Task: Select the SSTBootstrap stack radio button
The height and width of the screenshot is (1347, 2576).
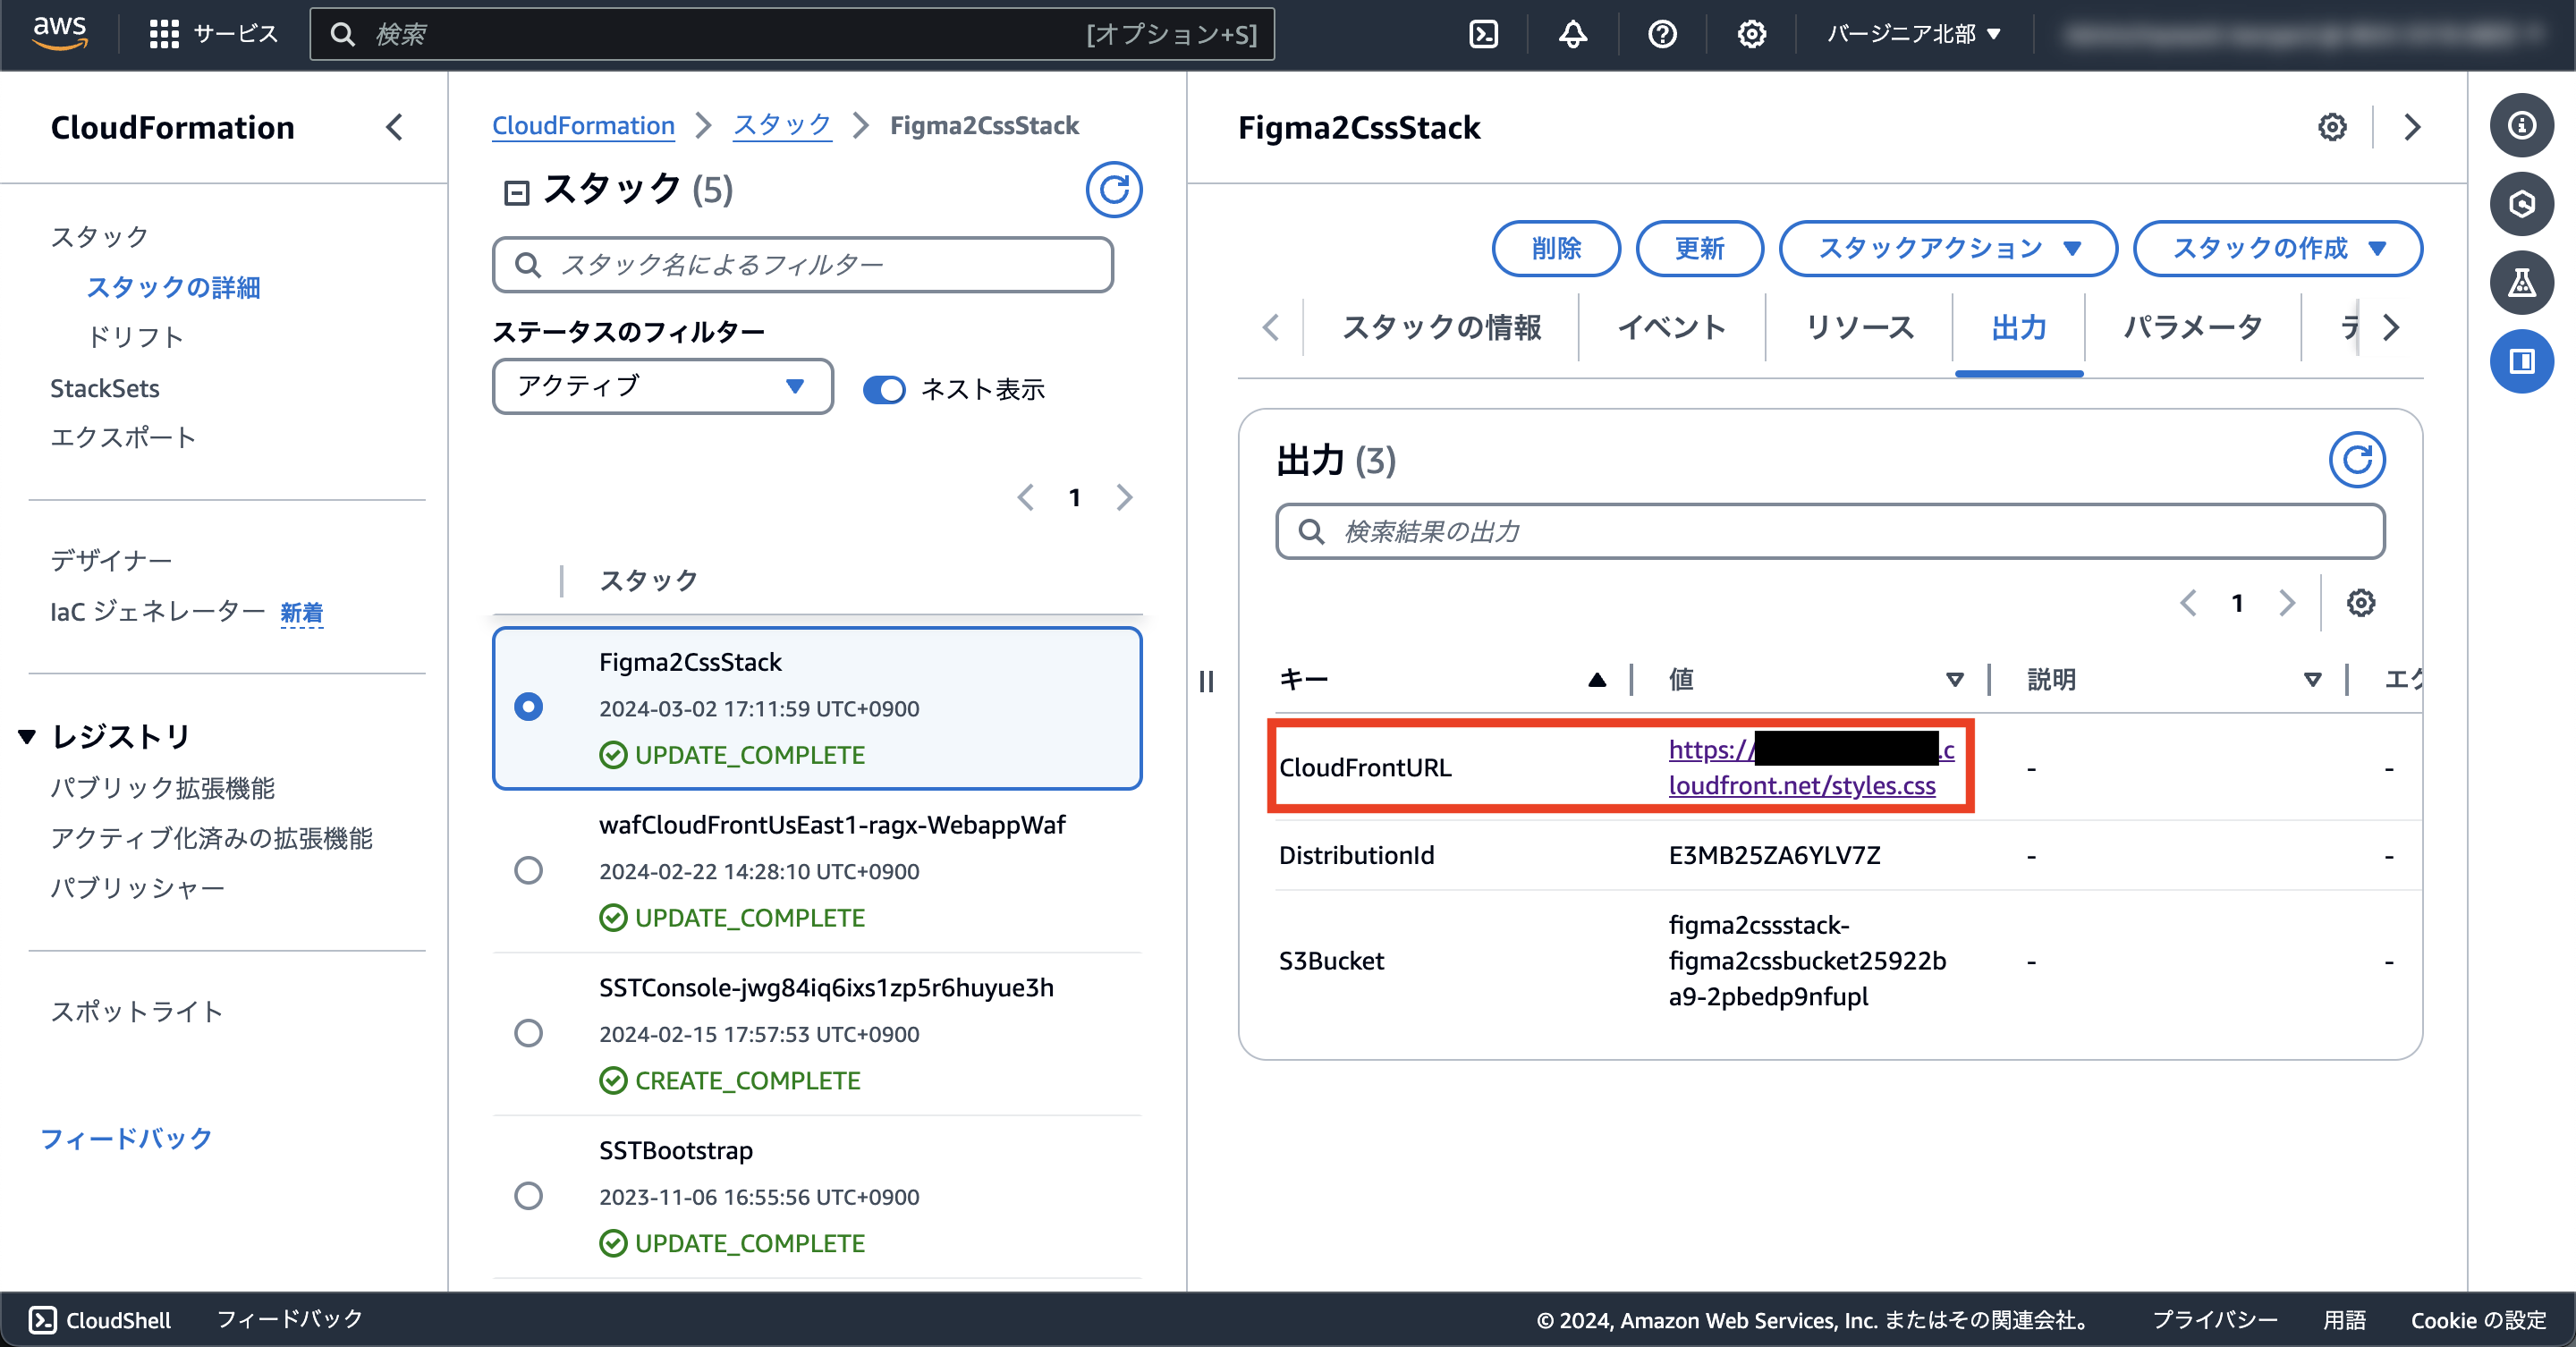Action: (x=528, y=1195)
